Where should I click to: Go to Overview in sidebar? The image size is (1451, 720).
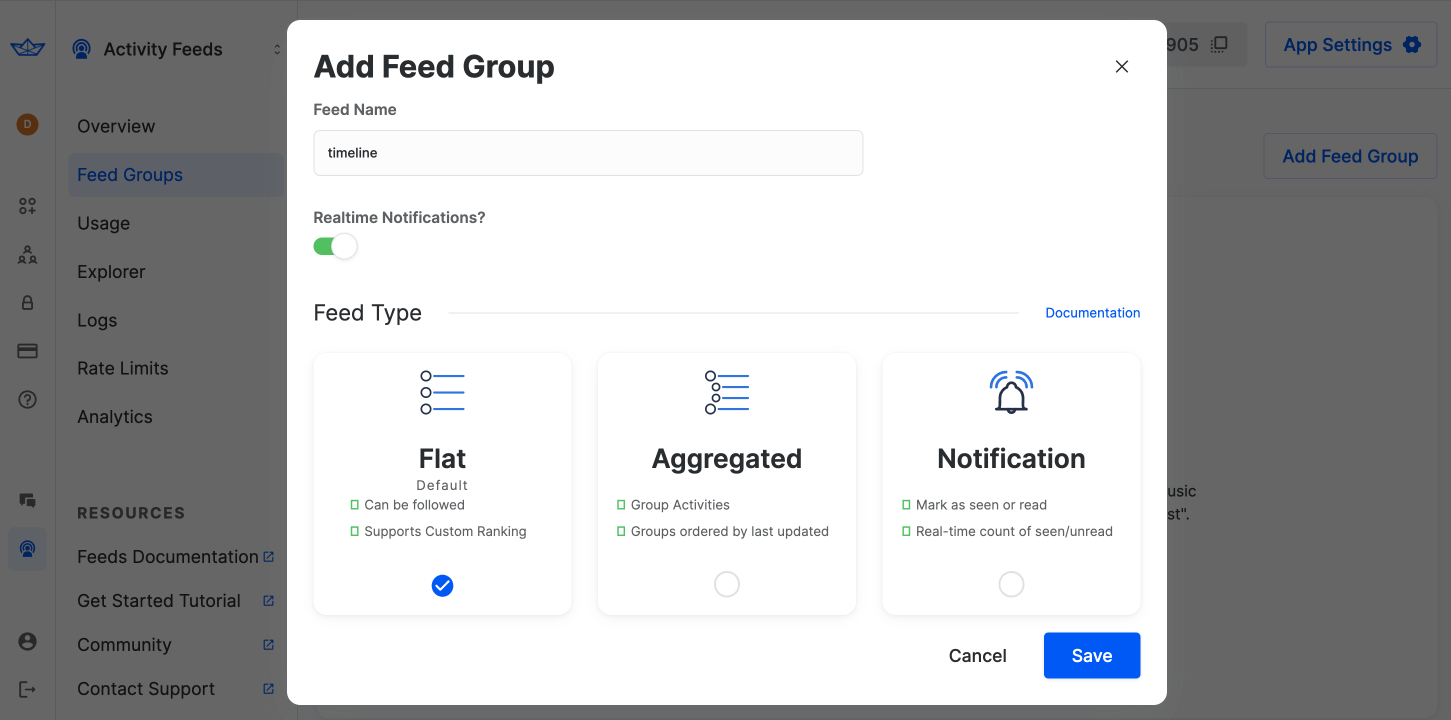point(116,126)
